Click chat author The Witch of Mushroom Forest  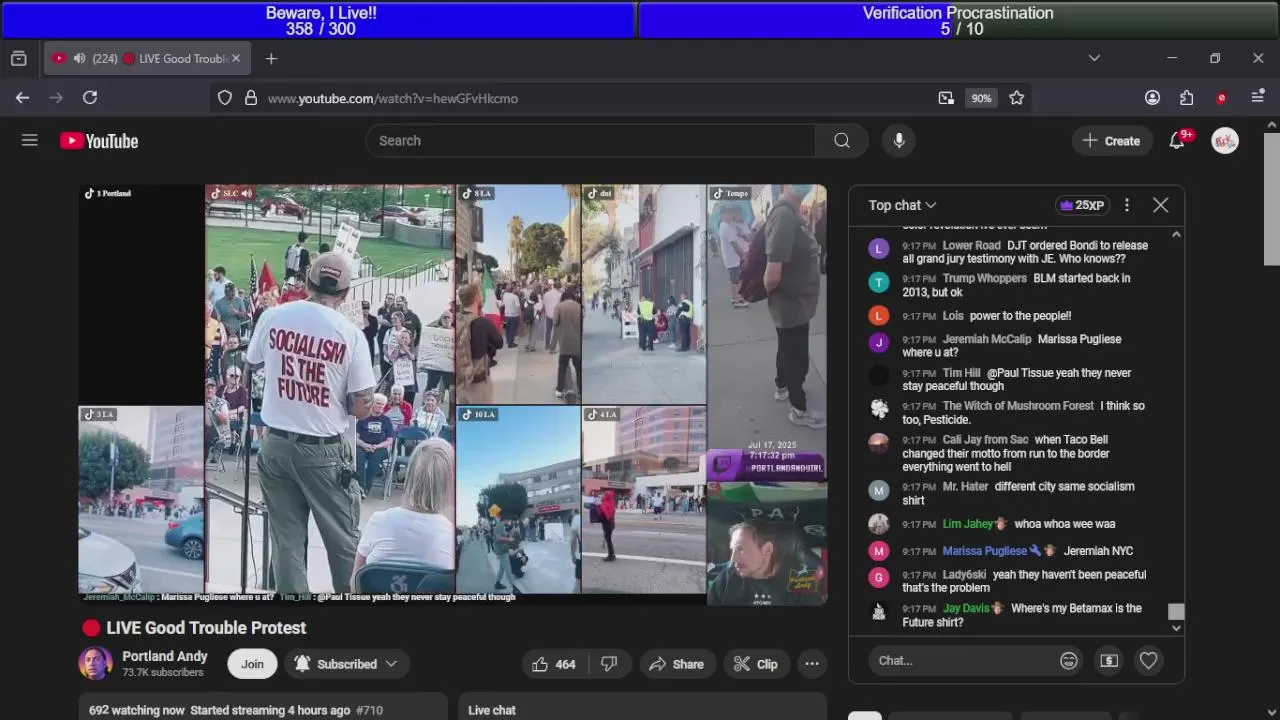point(1018,406)
